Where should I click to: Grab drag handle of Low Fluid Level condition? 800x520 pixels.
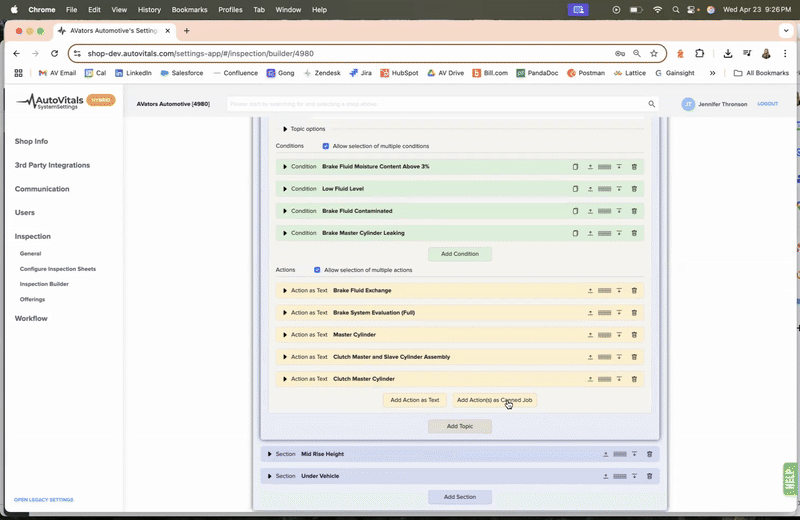coord(605,189)
